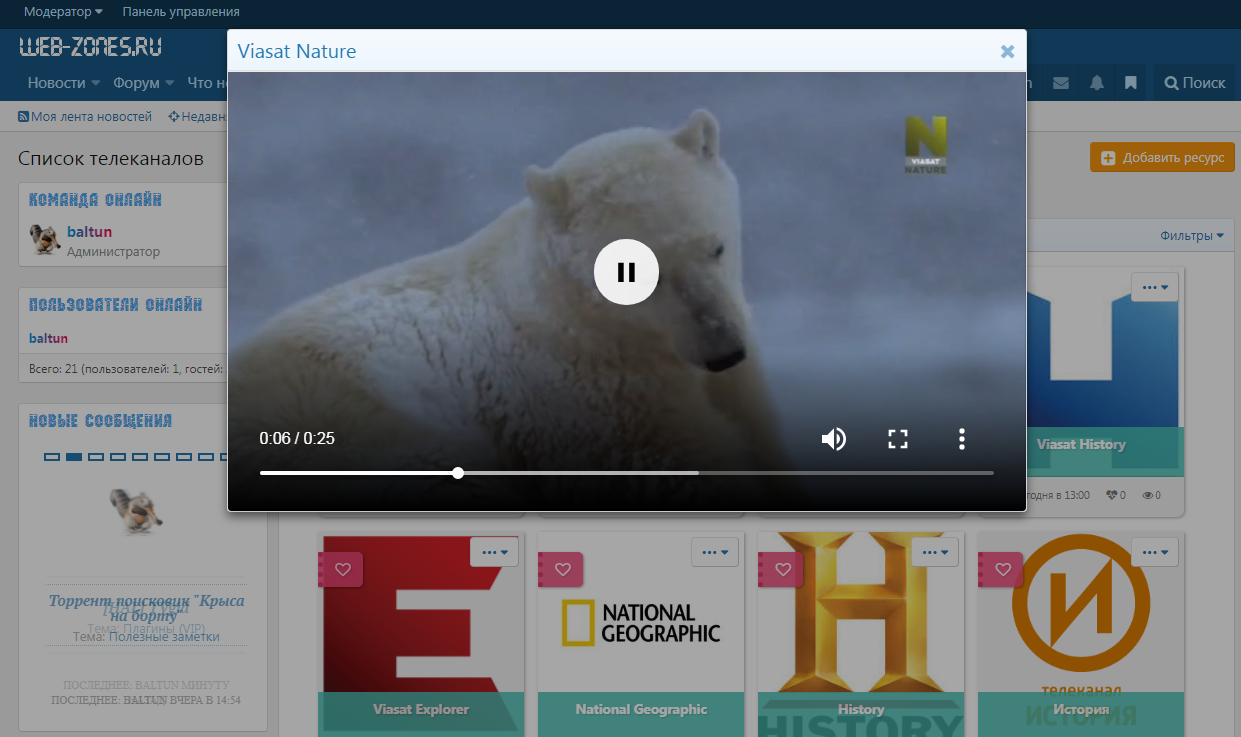Open the envelope messages icon
Image resolution: width=1241 pixels, height=737 pixels.
1061,83
